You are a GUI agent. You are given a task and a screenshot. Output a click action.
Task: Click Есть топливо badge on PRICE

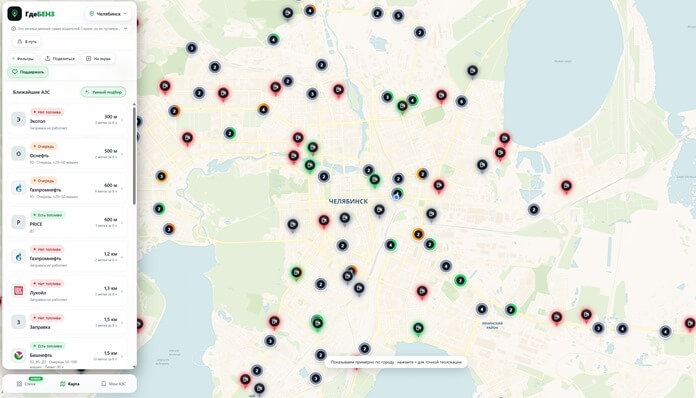point(47,215)
